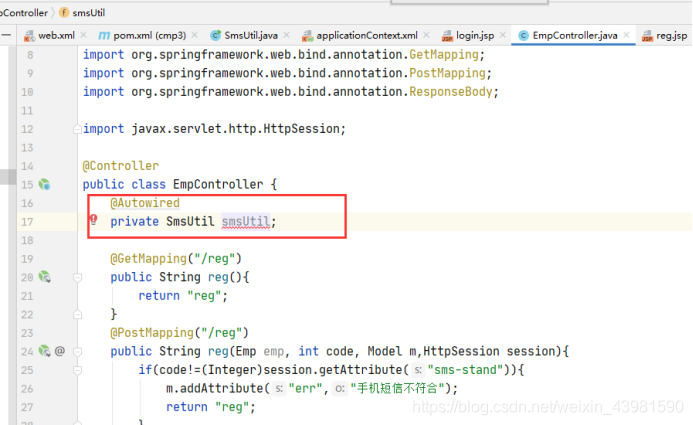Screen dimensions: 693x425
Task: Click line number 17 in the gutter
Action: coord(27,222)
